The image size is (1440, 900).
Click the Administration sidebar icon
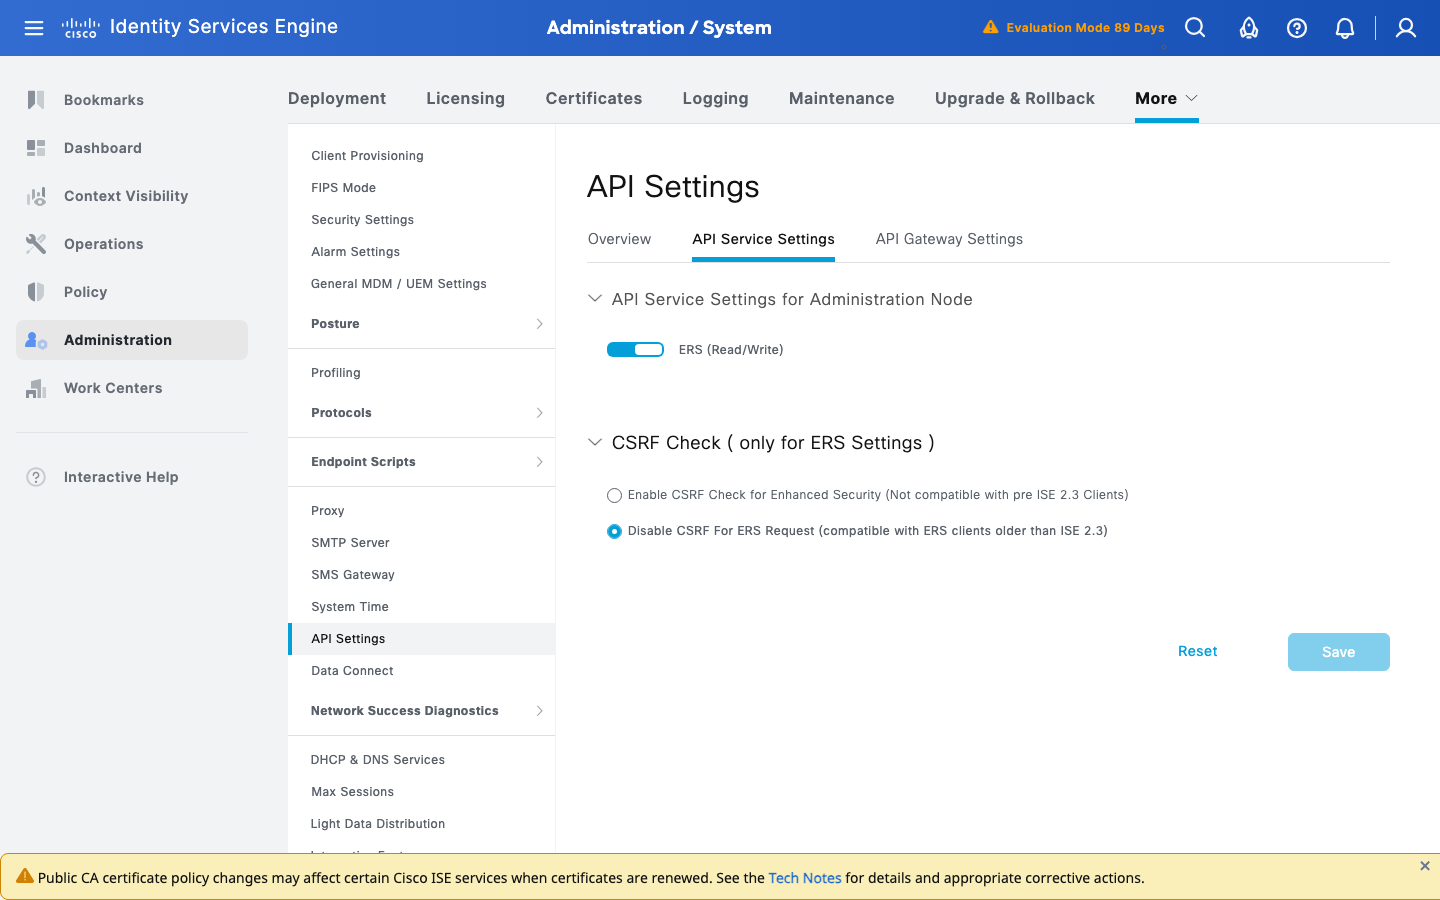pyautogui.click(x=36, y=340)
